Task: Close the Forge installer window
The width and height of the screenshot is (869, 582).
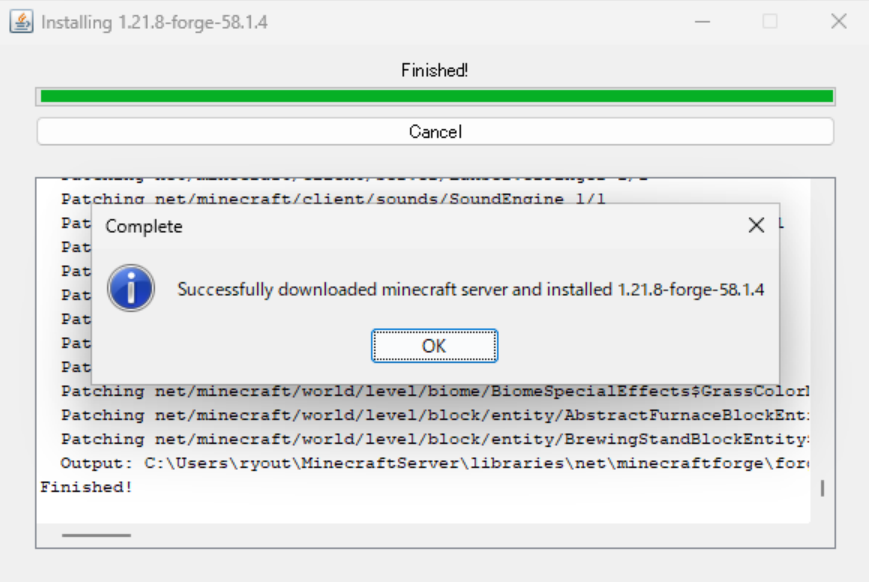Action: 838,21
